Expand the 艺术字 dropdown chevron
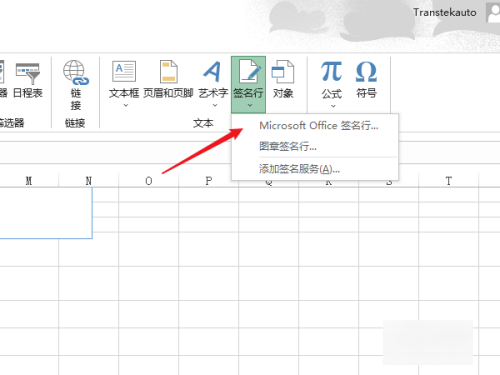 coord(215,105)
